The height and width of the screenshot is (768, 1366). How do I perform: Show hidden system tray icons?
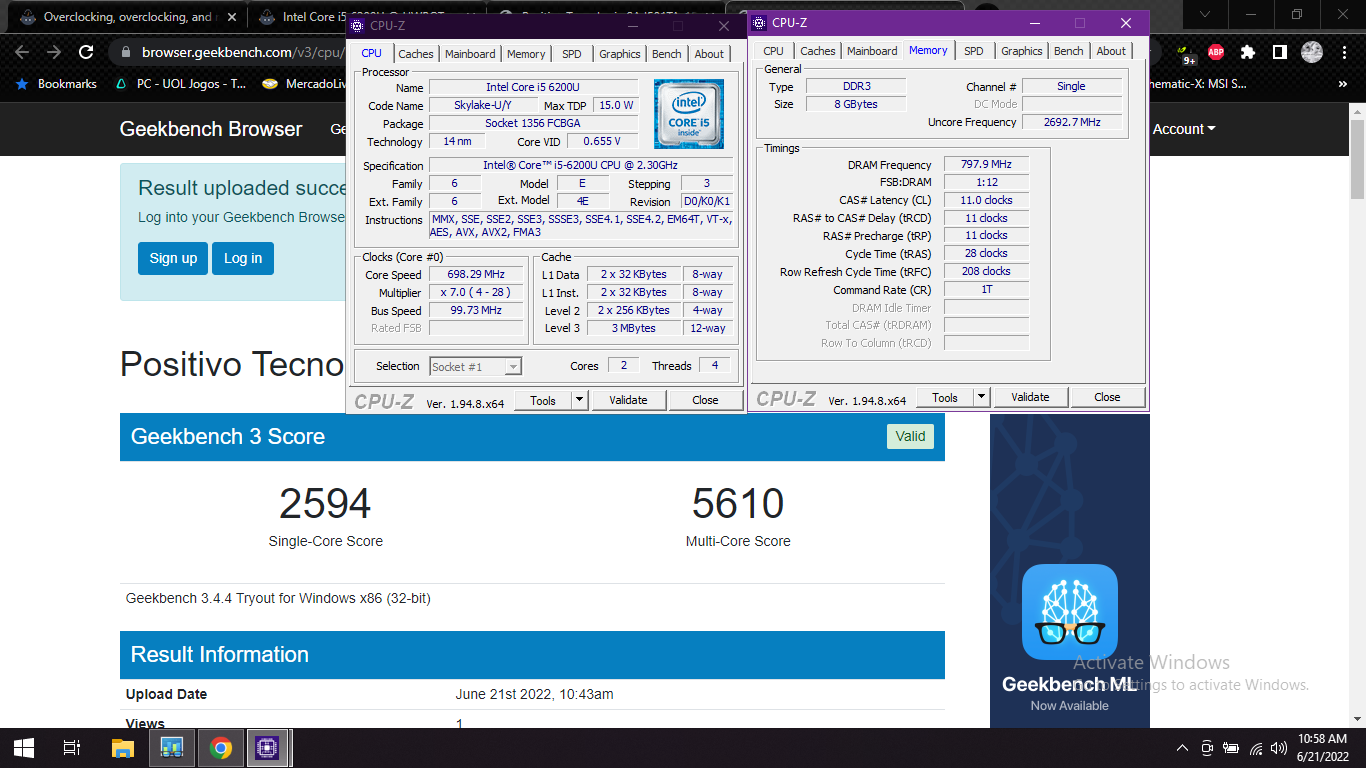click(x=1182, y=748)
